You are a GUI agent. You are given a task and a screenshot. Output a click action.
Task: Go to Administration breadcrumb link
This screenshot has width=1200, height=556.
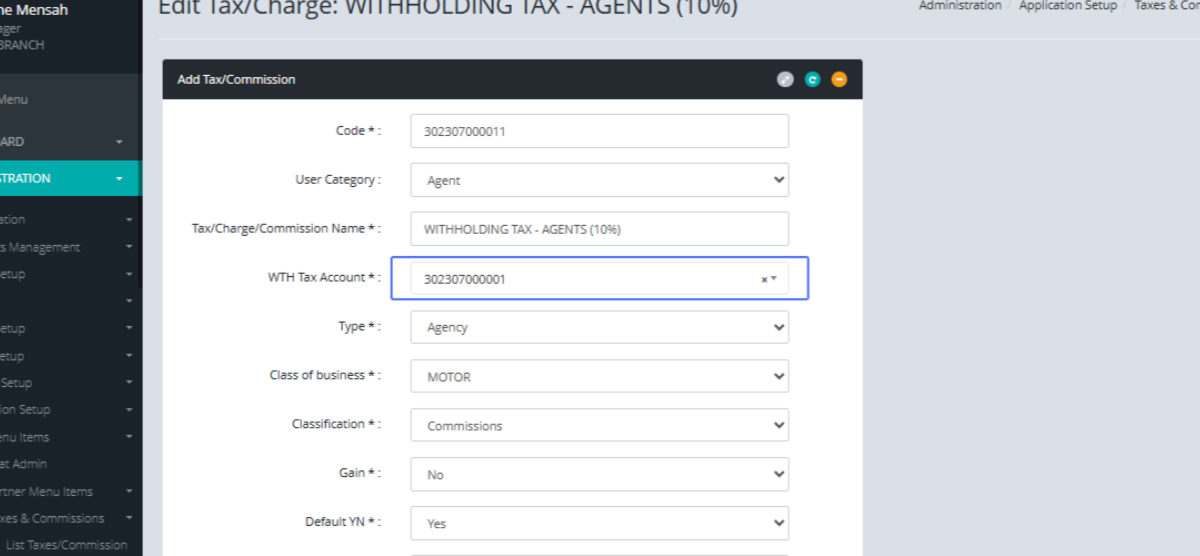(x=959, y=6)
